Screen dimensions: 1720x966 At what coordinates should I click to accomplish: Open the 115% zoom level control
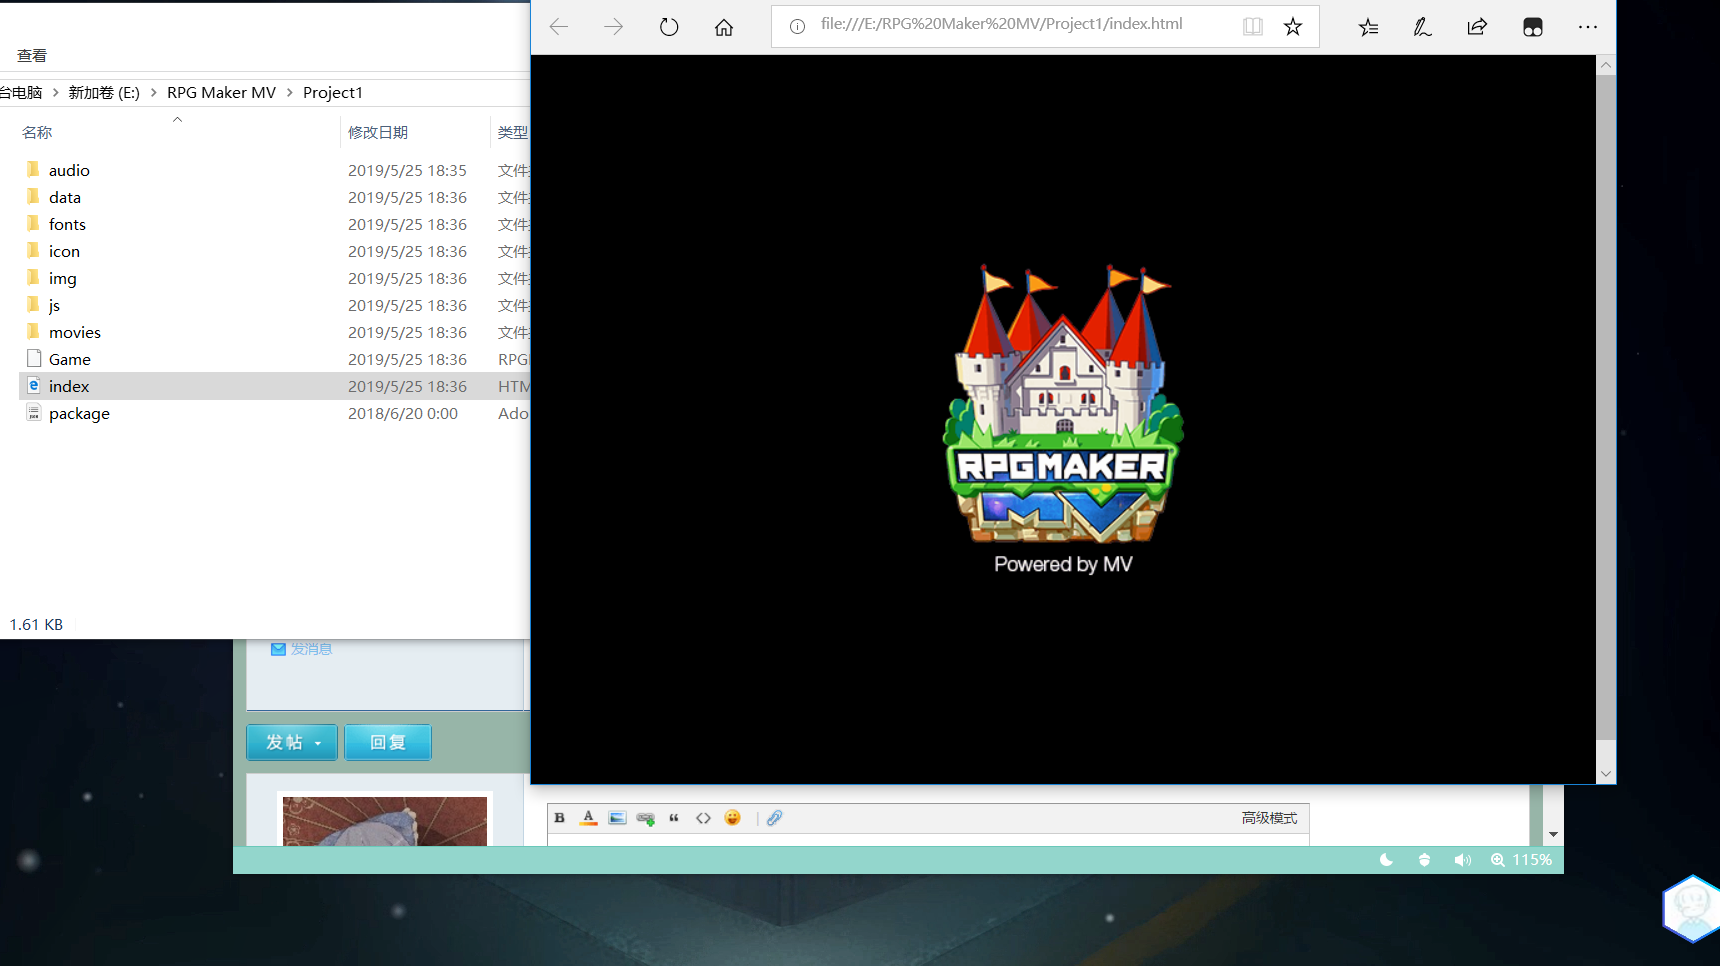click(1521, 860)
